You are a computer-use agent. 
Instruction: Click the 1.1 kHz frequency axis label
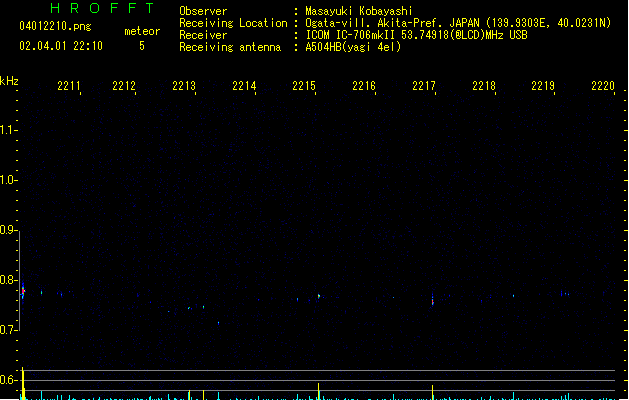[x=8, y=130]
